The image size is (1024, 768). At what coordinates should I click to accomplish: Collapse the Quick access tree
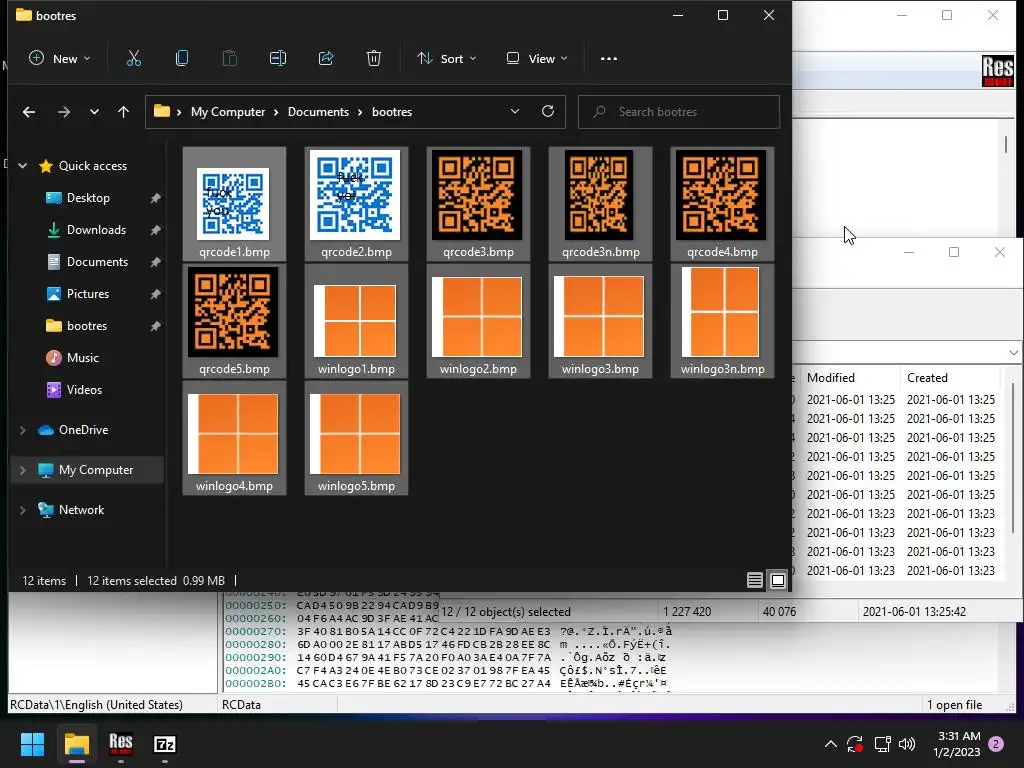pyautogui.click(x=23, y=166)
